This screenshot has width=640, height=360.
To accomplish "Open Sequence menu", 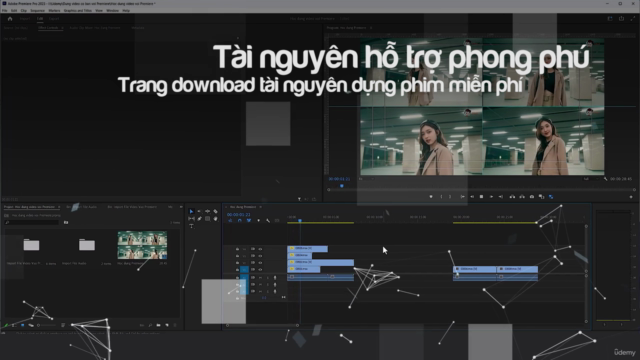I will click(x=38, y=11).
